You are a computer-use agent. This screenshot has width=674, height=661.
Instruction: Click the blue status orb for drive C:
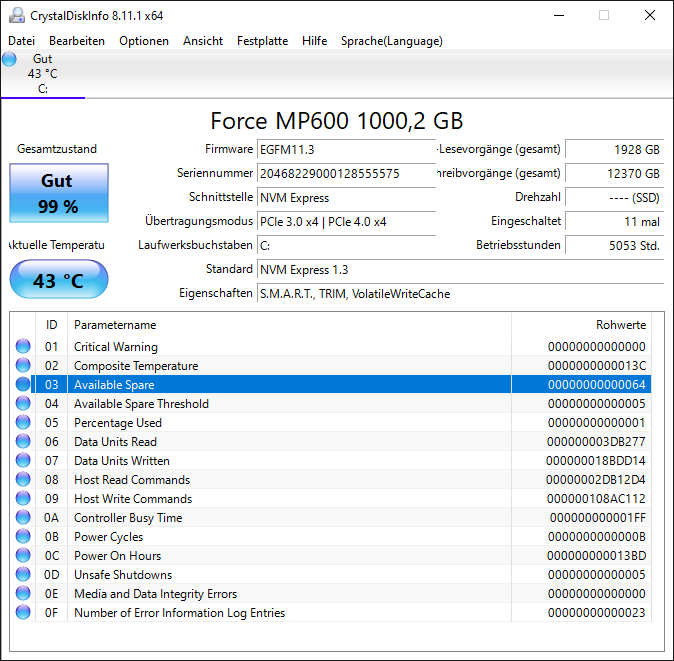pyautogui.click(x=9, y=59)
